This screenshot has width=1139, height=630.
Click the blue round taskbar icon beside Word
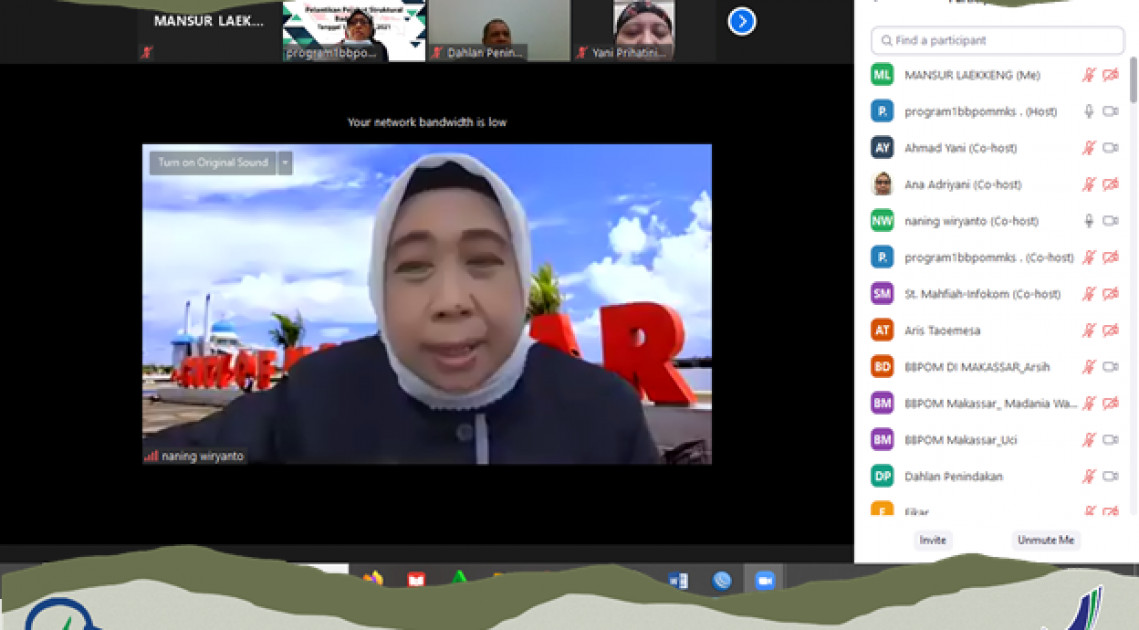(721, 580)
